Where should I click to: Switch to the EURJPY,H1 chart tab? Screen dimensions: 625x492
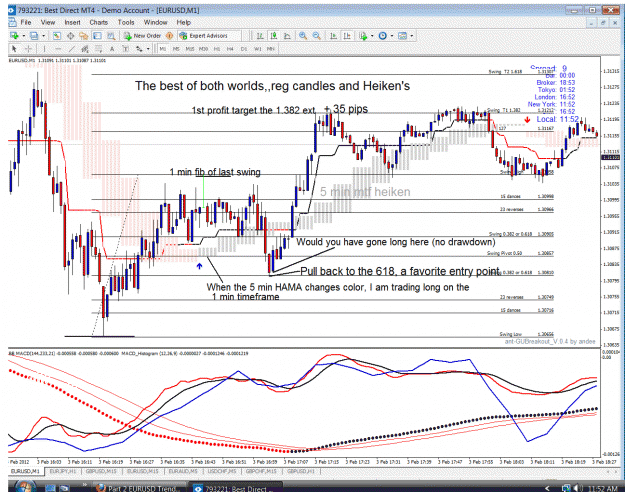(63, 471)
